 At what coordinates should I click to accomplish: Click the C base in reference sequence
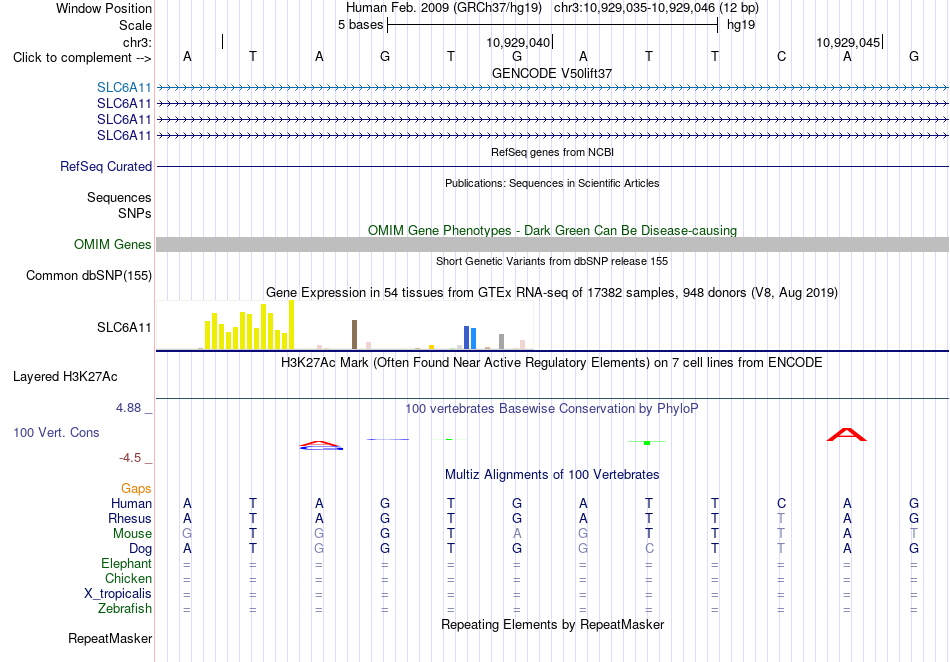[x=782, y=57]
